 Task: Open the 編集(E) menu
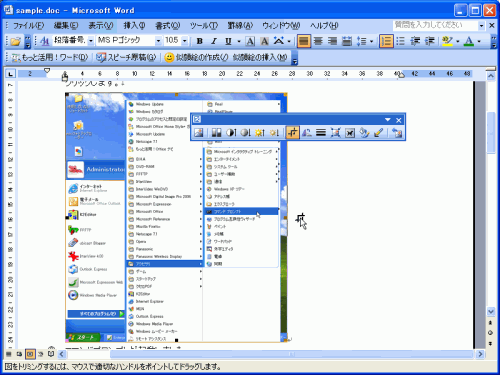pos(66,25)
